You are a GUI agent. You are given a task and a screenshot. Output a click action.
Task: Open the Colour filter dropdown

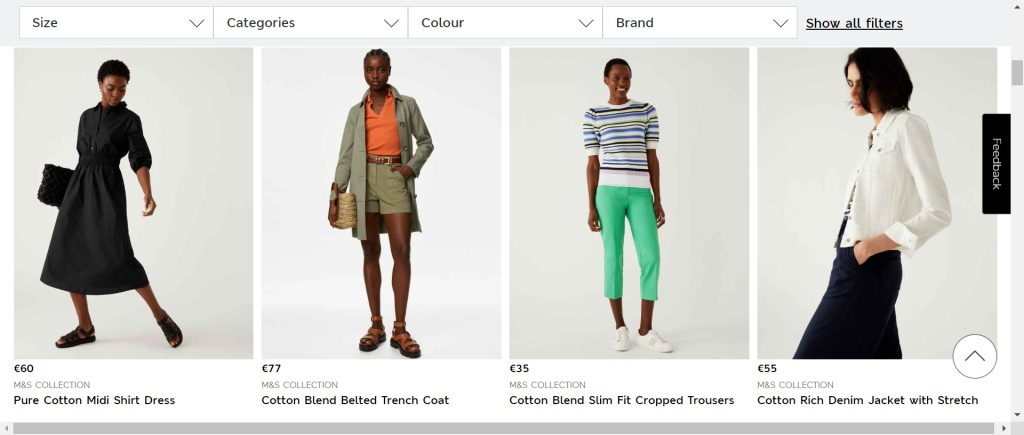pos(505,23)
